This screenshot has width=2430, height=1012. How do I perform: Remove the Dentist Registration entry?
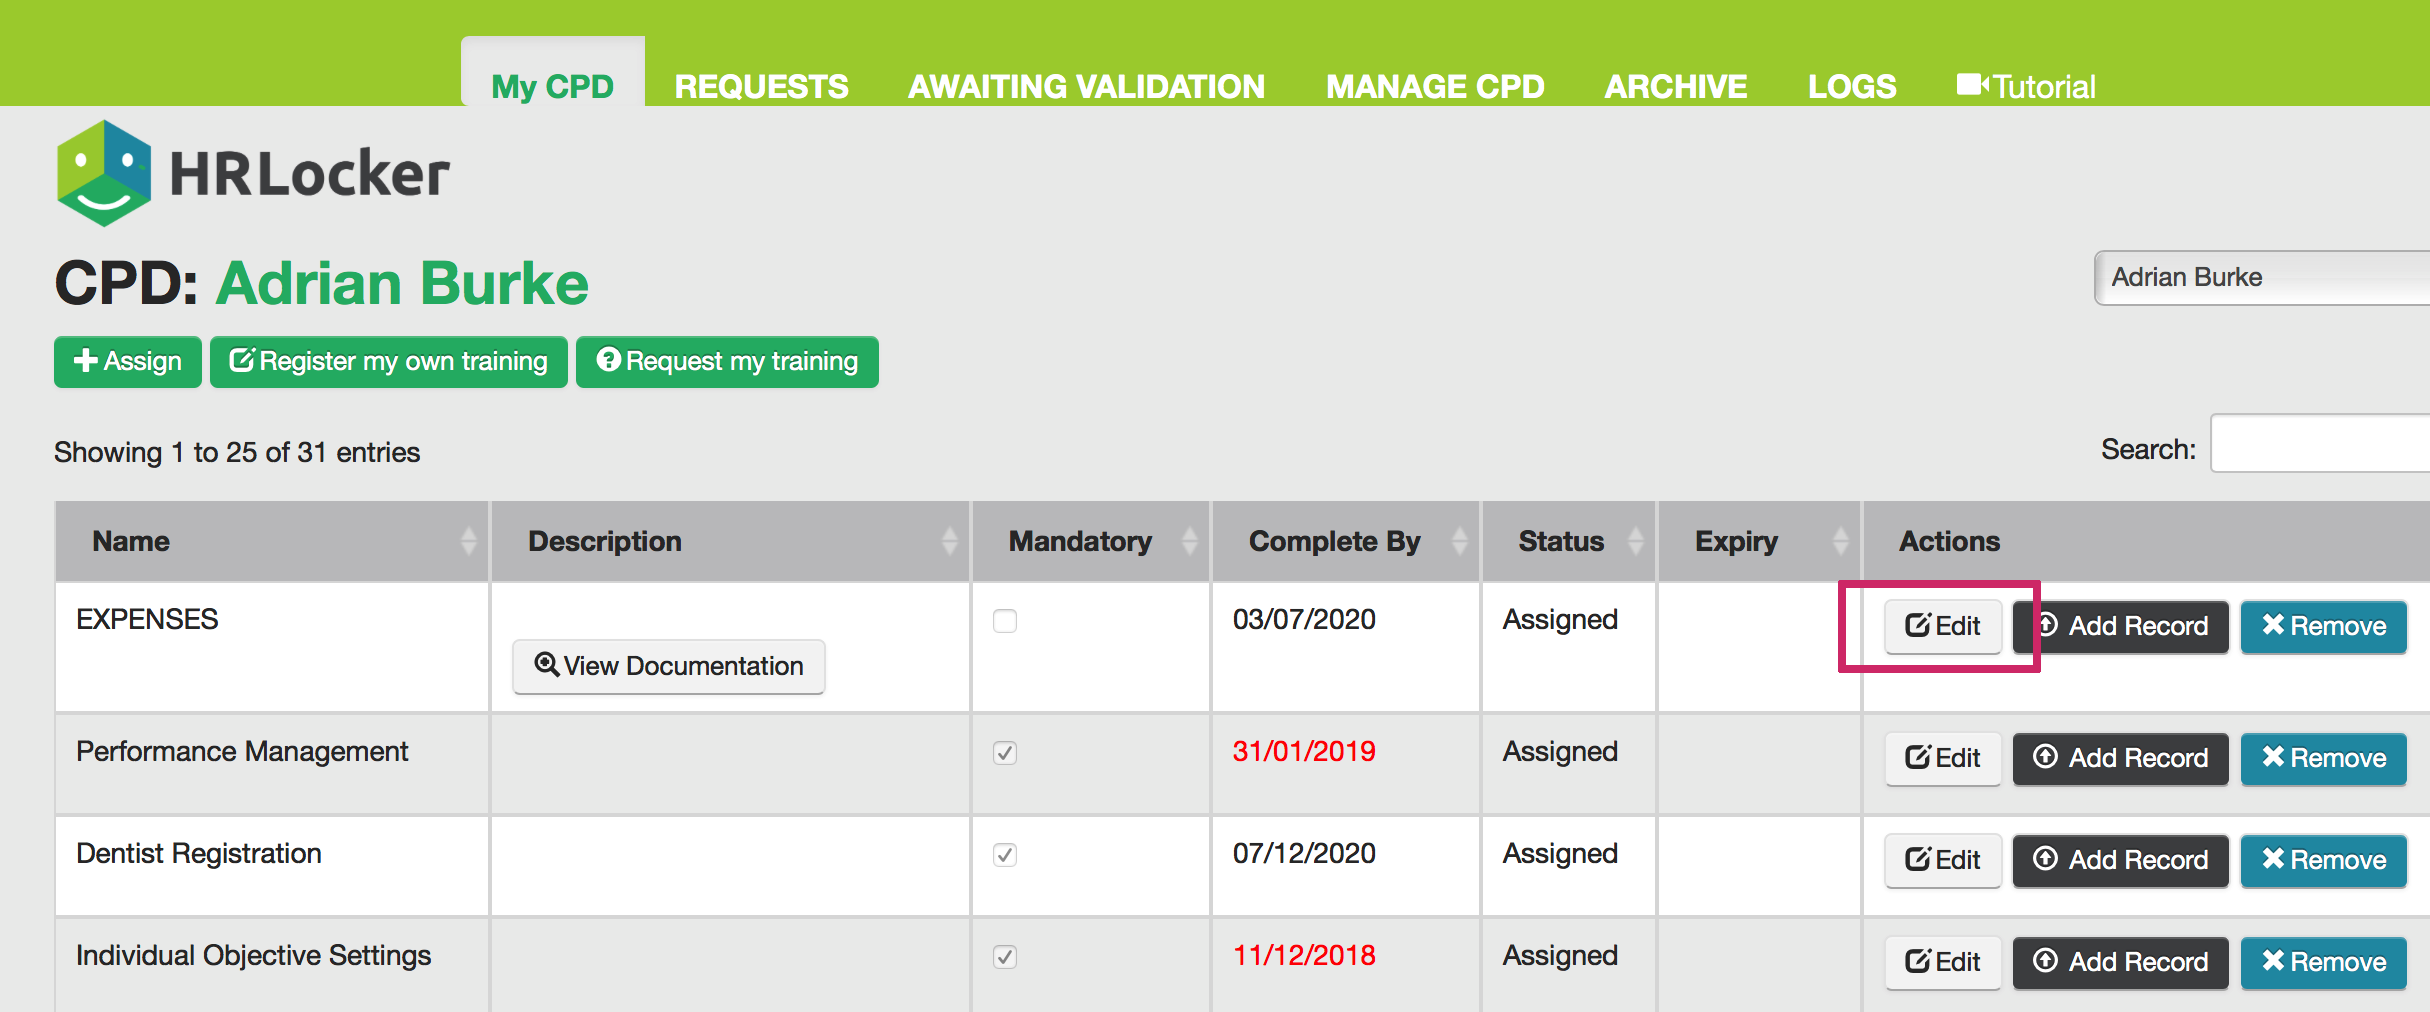click(2323, 860)
